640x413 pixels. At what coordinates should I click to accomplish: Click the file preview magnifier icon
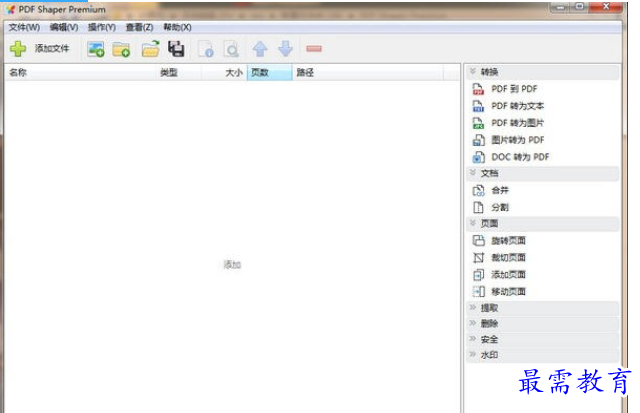pyautogui.click(x=231, y=49)
